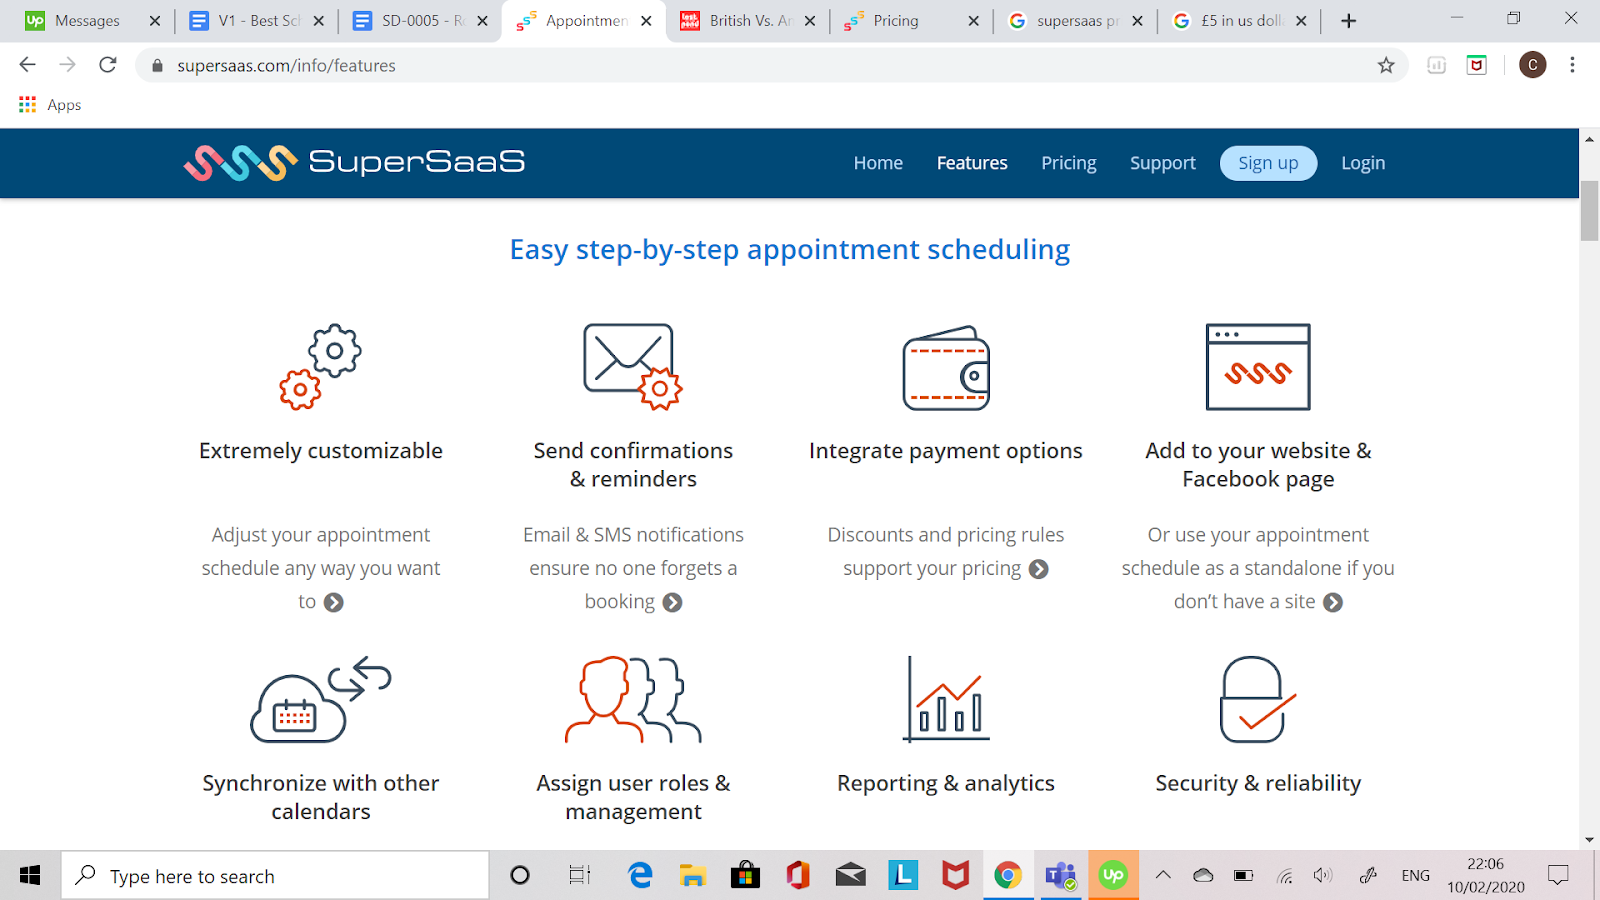The width and height of the screenshot is (1600, 900).
Task: Click the address bar URL
Action: click(x=286, y=65)
